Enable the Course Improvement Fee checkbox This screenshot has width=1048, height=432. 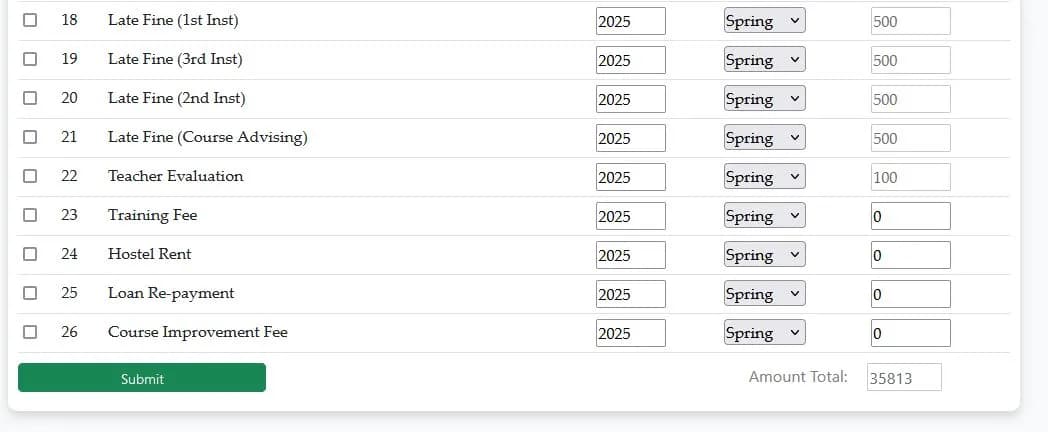pyautogui.click(x=30, y=332)
